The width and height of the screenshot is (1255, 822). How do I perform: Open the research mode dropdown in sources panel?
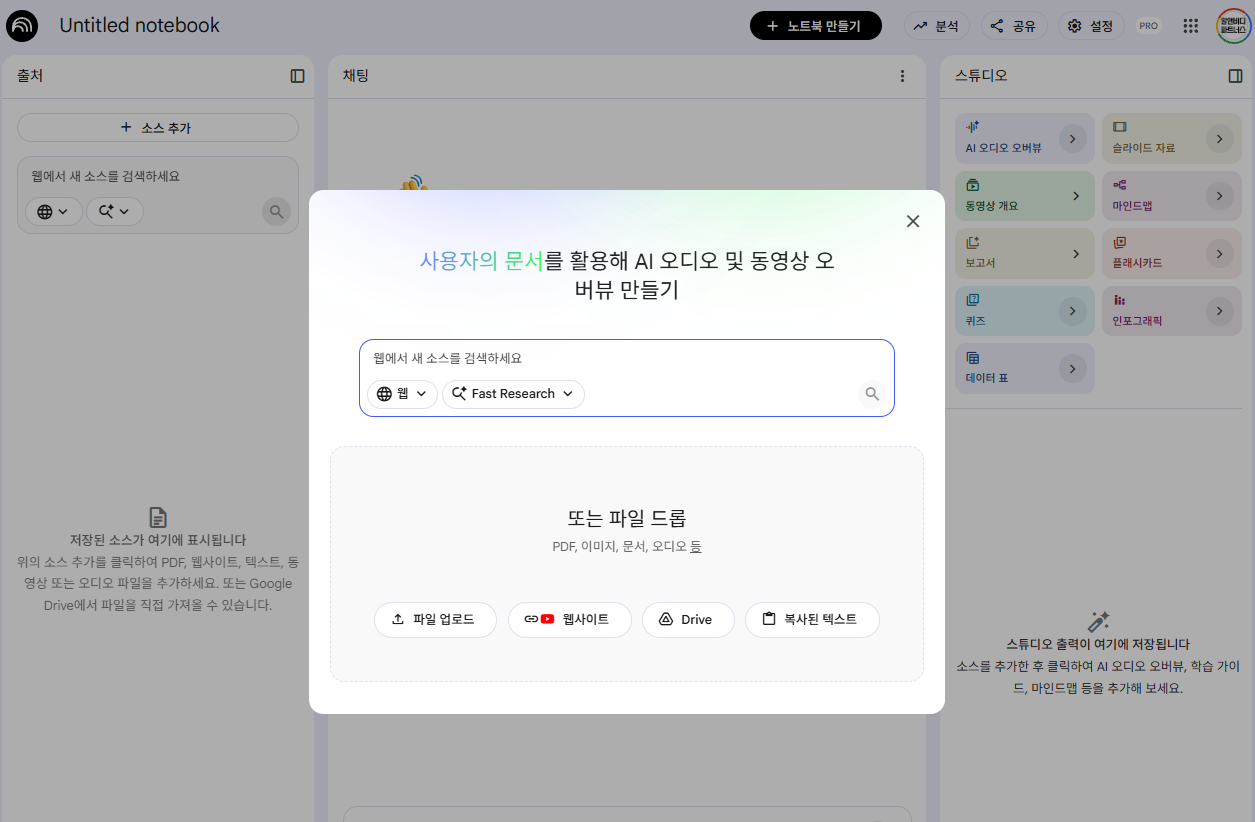115,211
